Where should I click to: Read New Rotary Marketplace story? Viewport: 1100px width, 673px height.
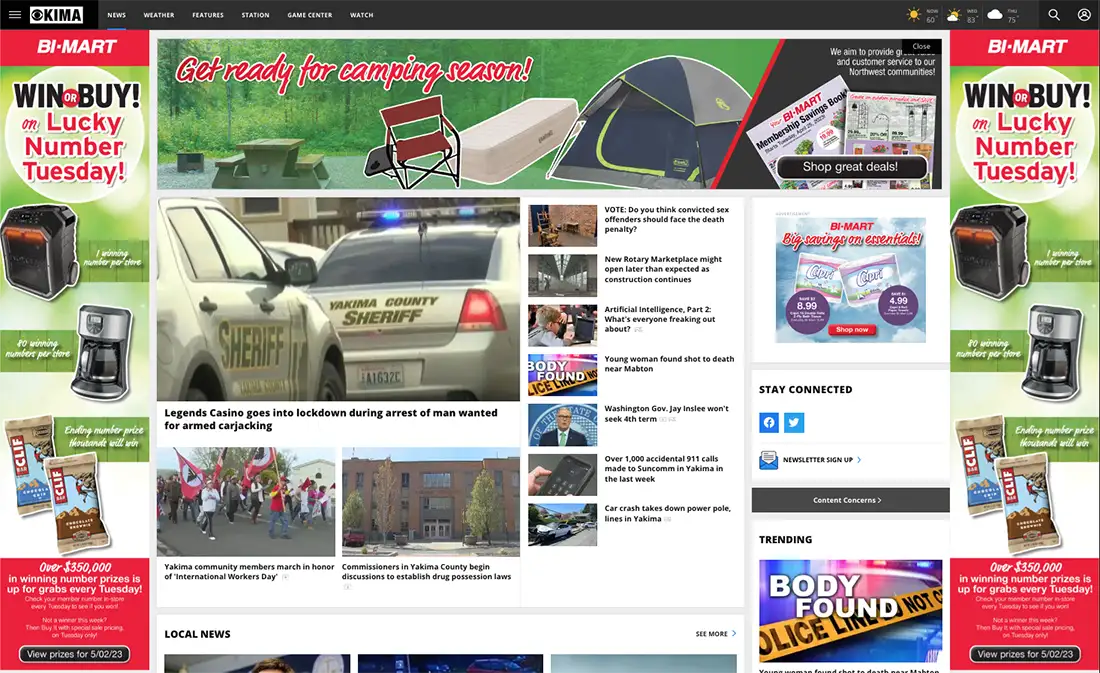coord(663,269)
